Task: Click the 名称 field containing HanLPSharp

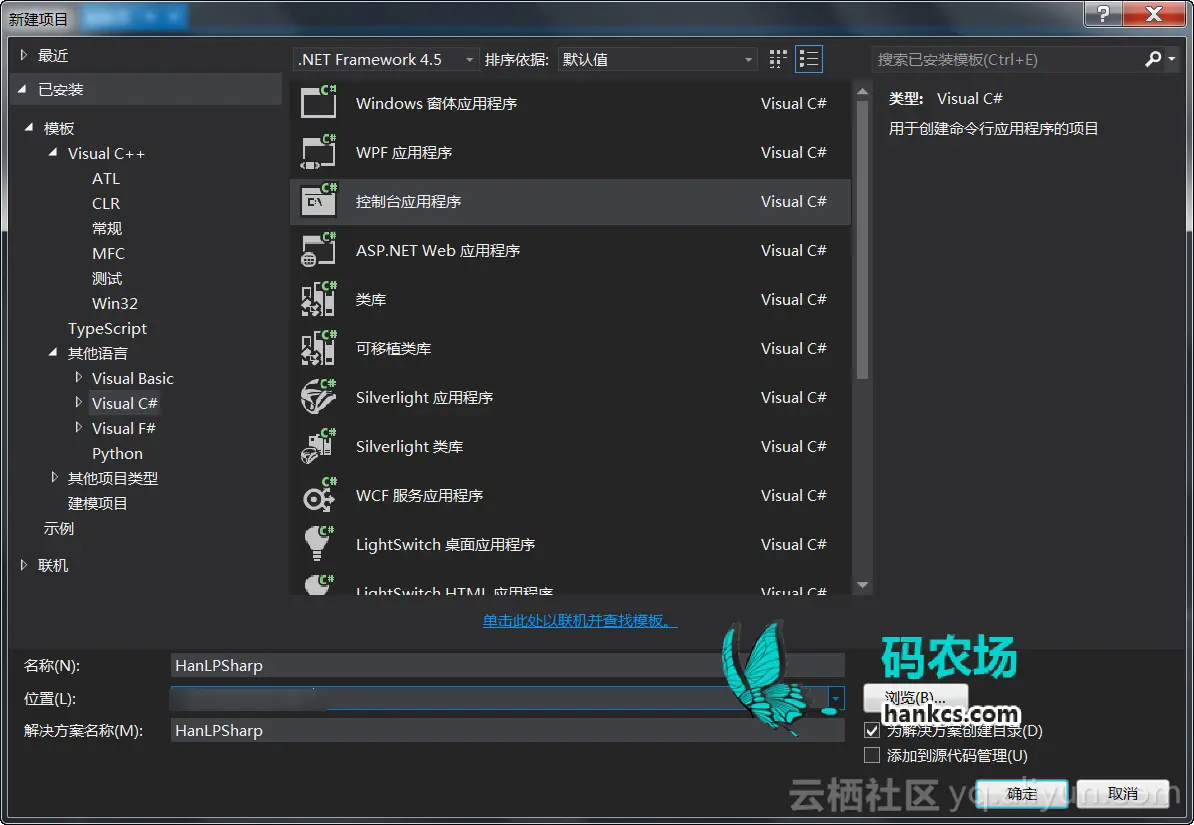Action: [x=508, y=665]
